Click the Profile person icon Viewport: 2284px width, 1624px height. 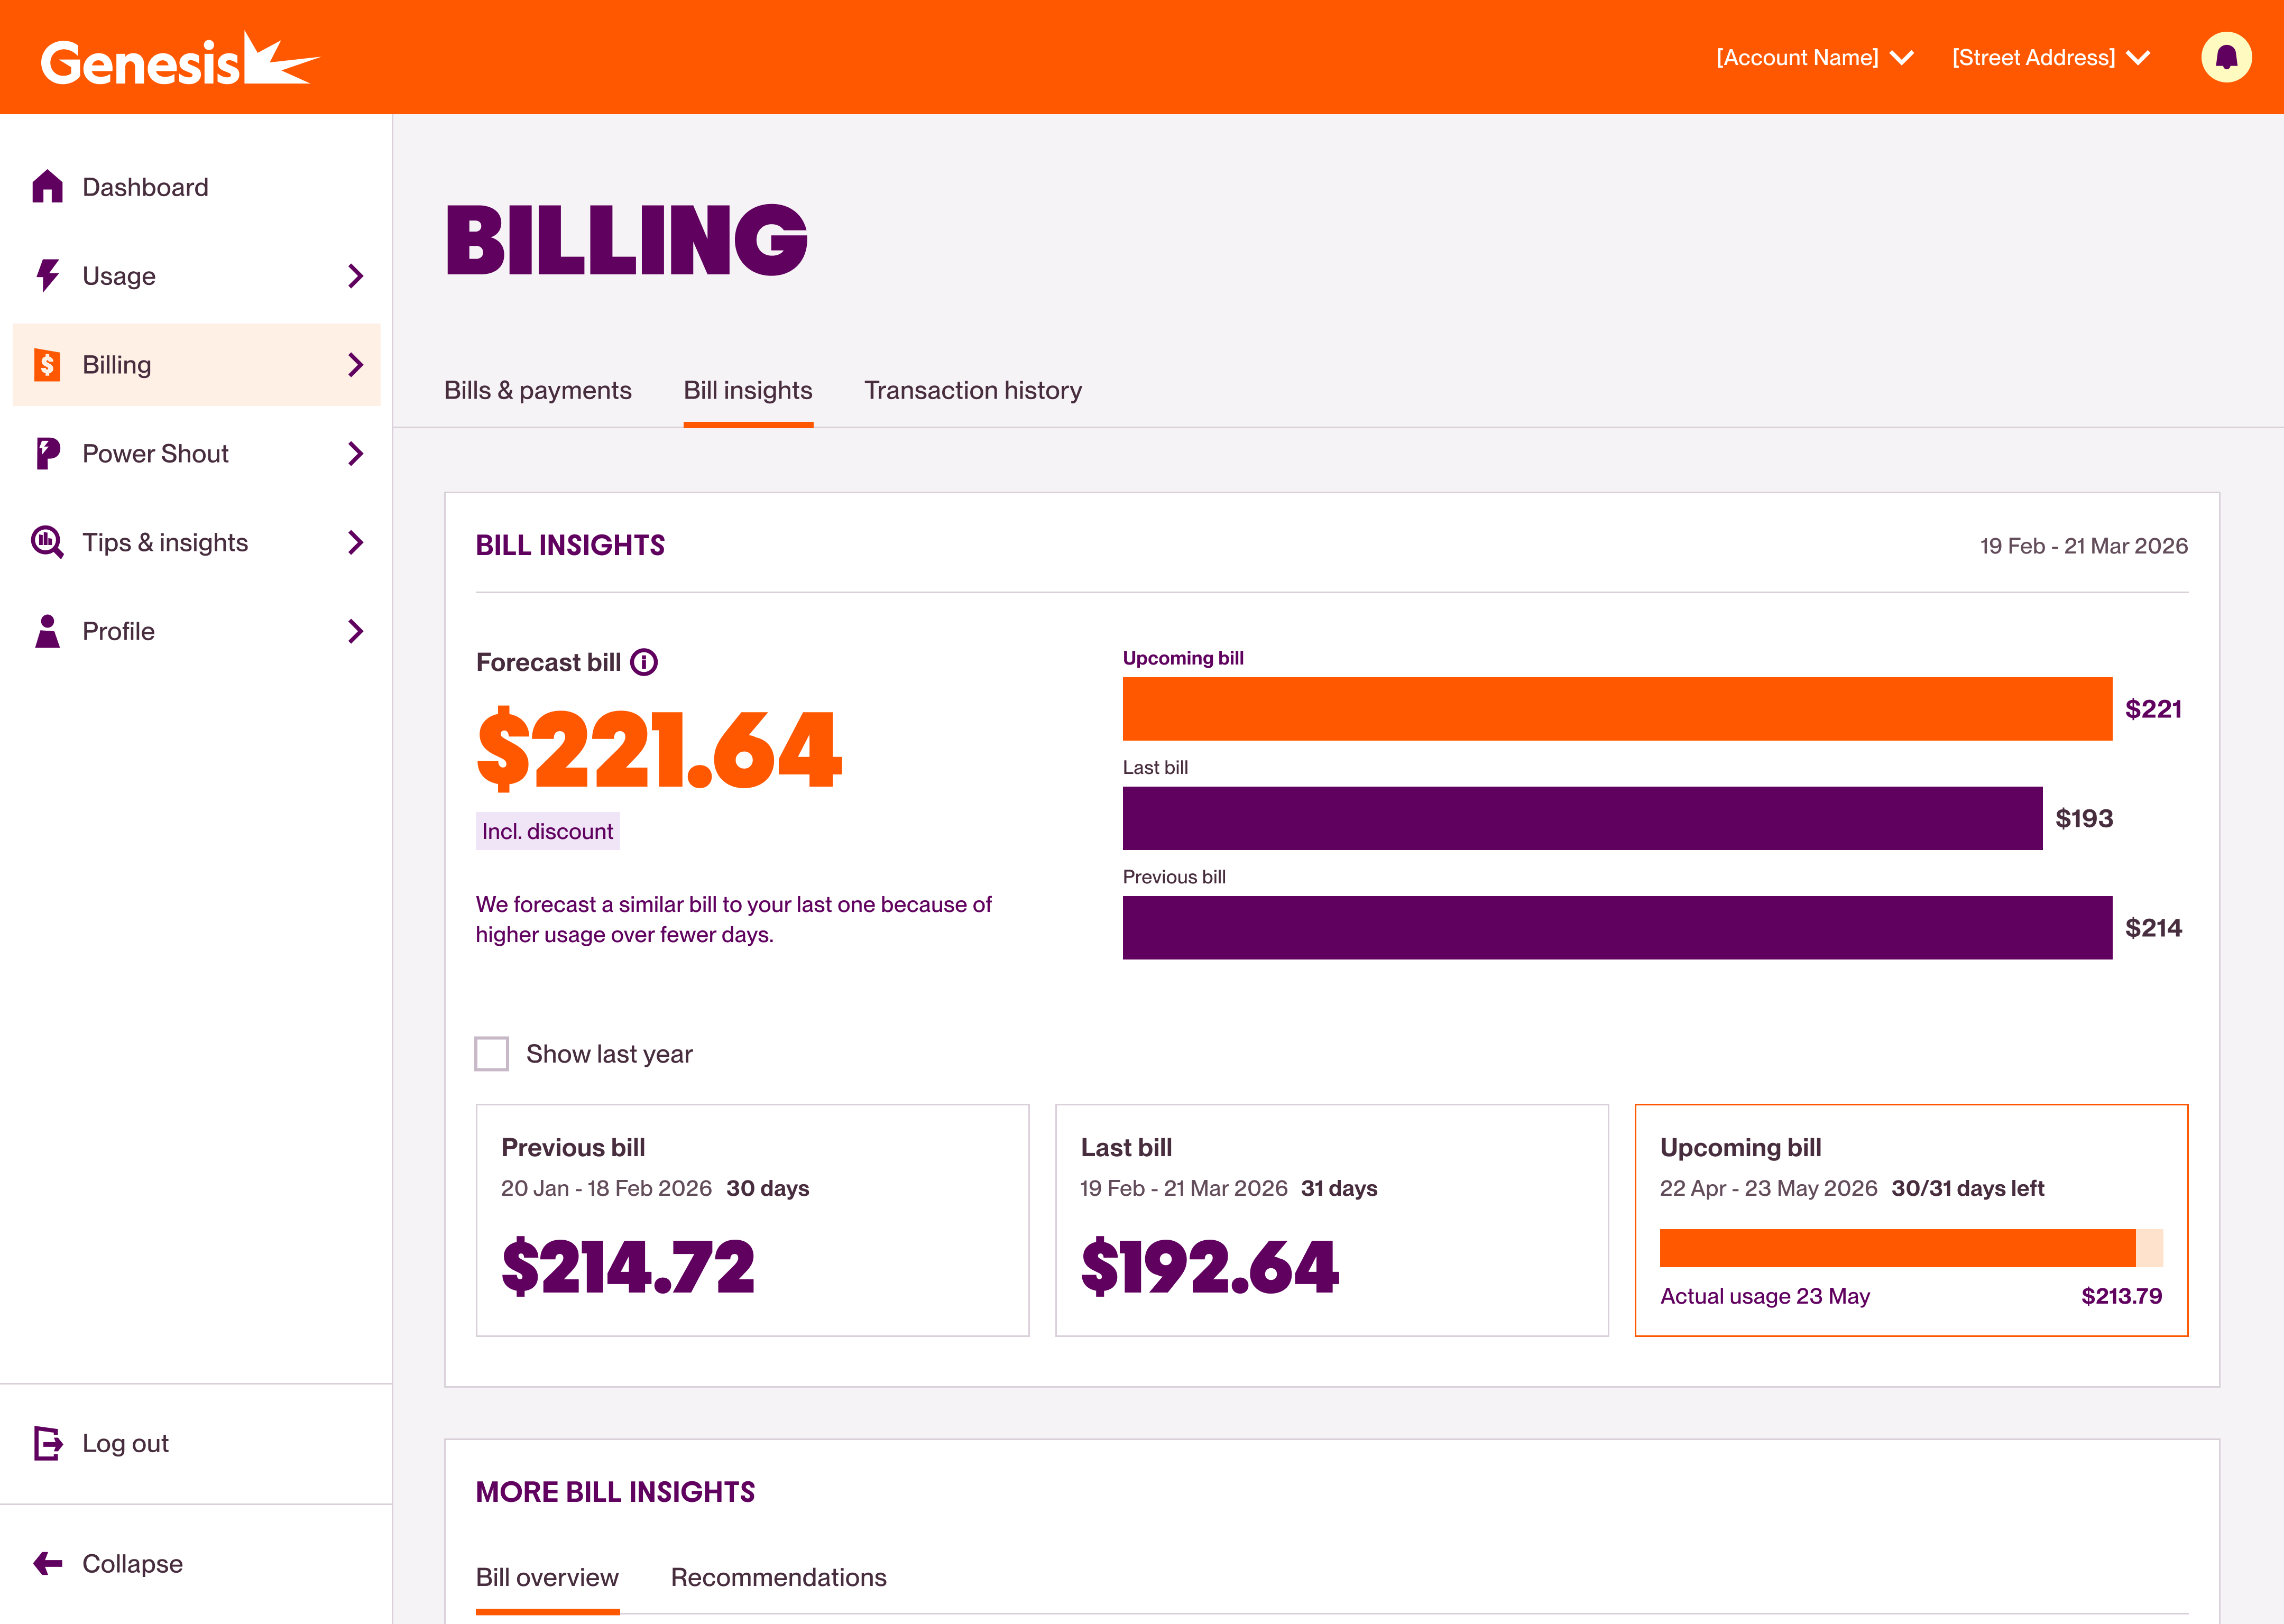click(x=47, y=631)
